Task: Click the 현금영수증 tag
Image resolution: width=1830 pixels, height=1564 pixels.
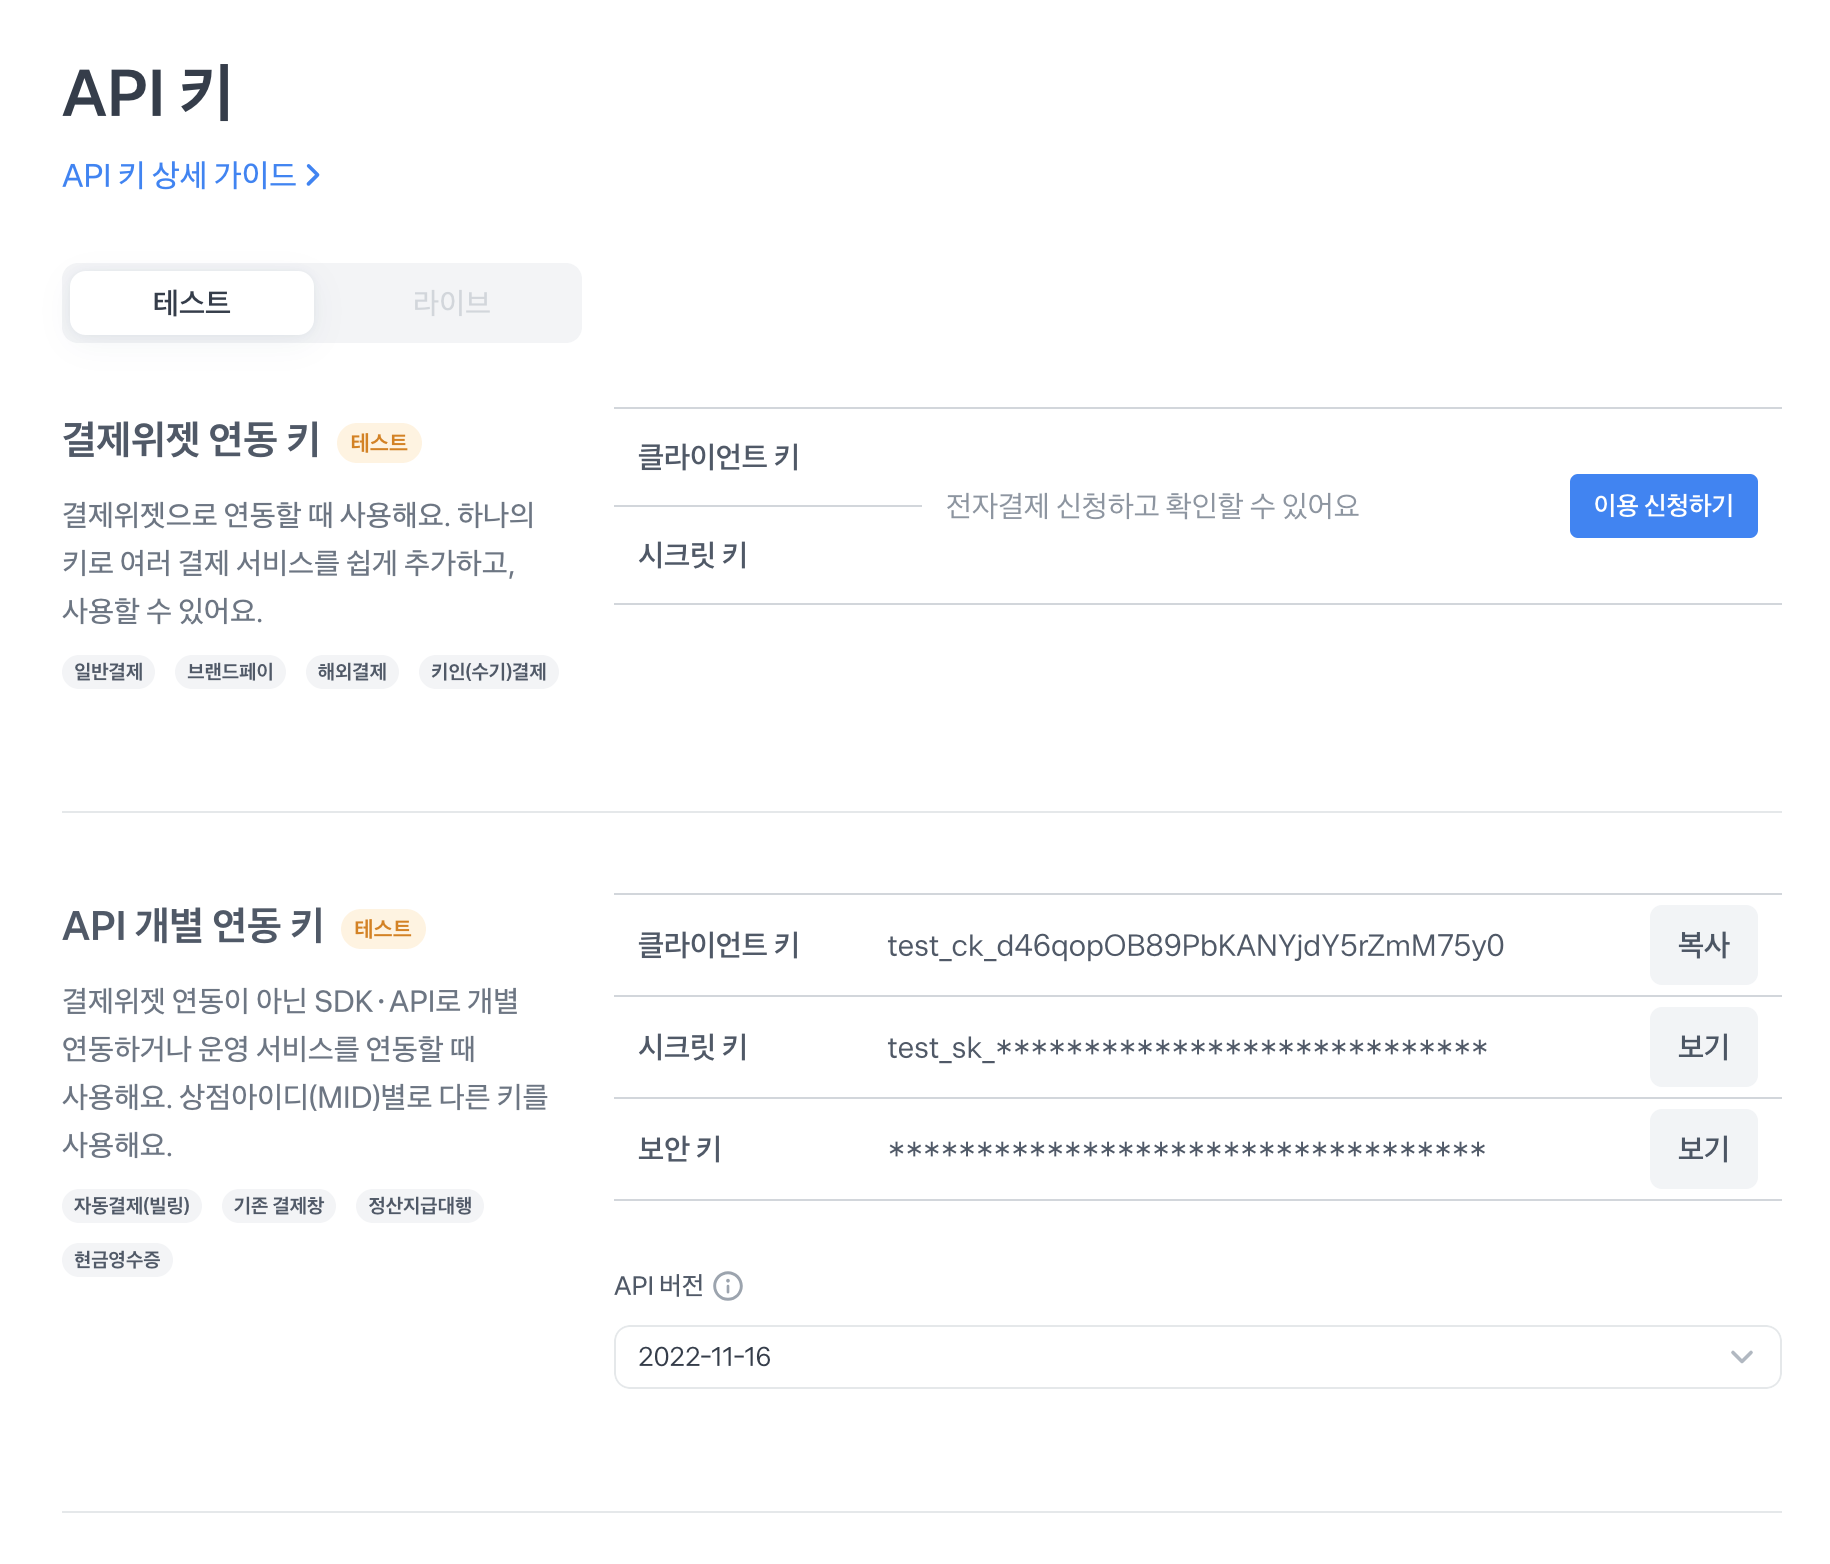Action: coord(117,1260)
